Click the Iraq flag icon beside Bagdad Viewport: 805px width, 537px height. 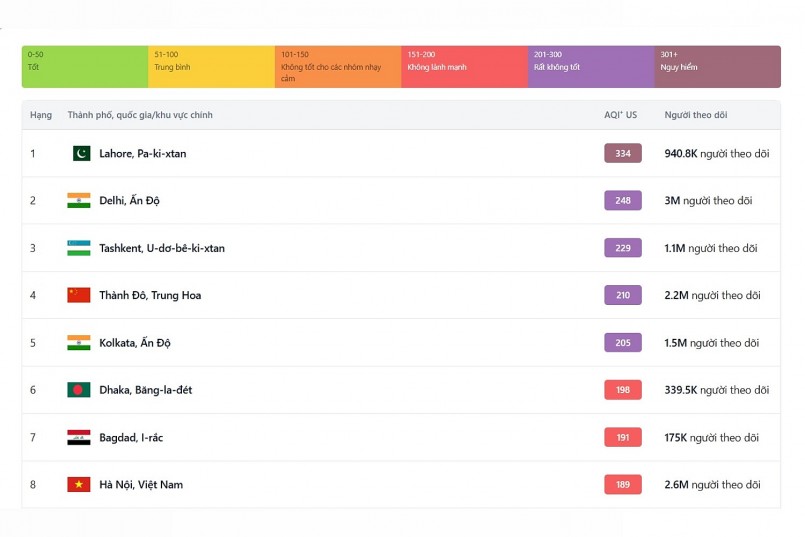[78, 437]
